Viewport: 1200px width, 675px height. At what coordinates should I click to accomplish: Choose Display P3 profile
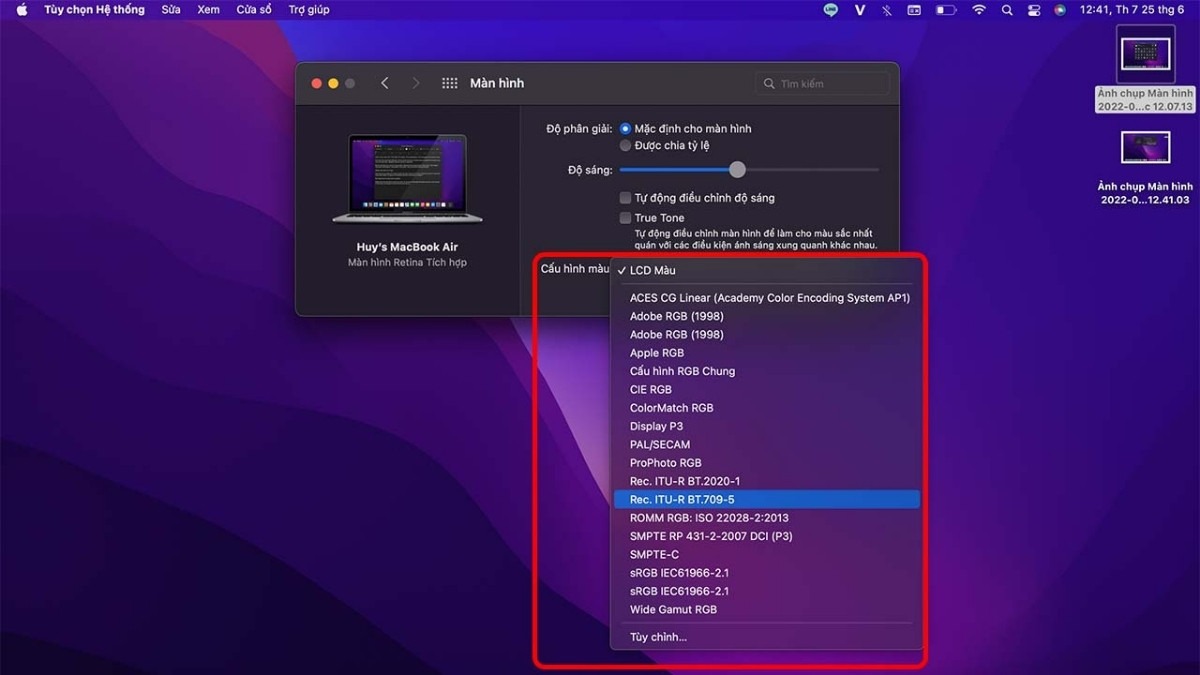[x=767, y=426]
